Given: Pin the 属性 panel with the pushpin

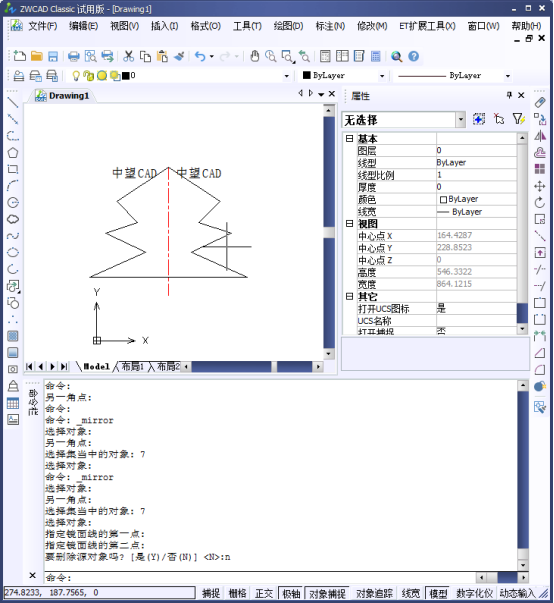Looking at the screenshot, I should click(509, 95).
